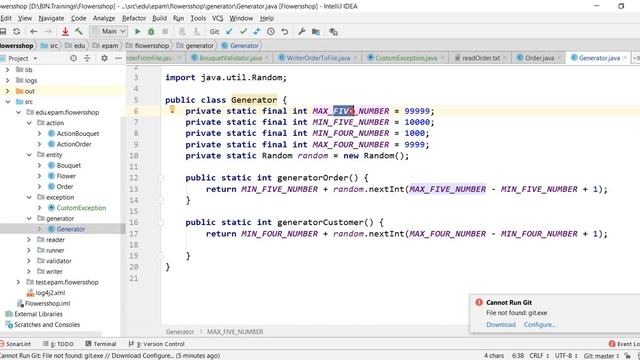Collapse the entity package
This screenshot has width=640, height=360.
29,155
